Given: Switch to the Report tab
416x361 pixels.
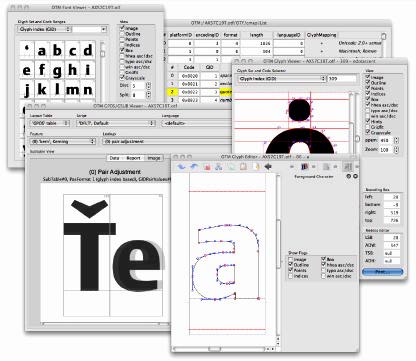Looking at the screenshot, I should pos(133,158).
